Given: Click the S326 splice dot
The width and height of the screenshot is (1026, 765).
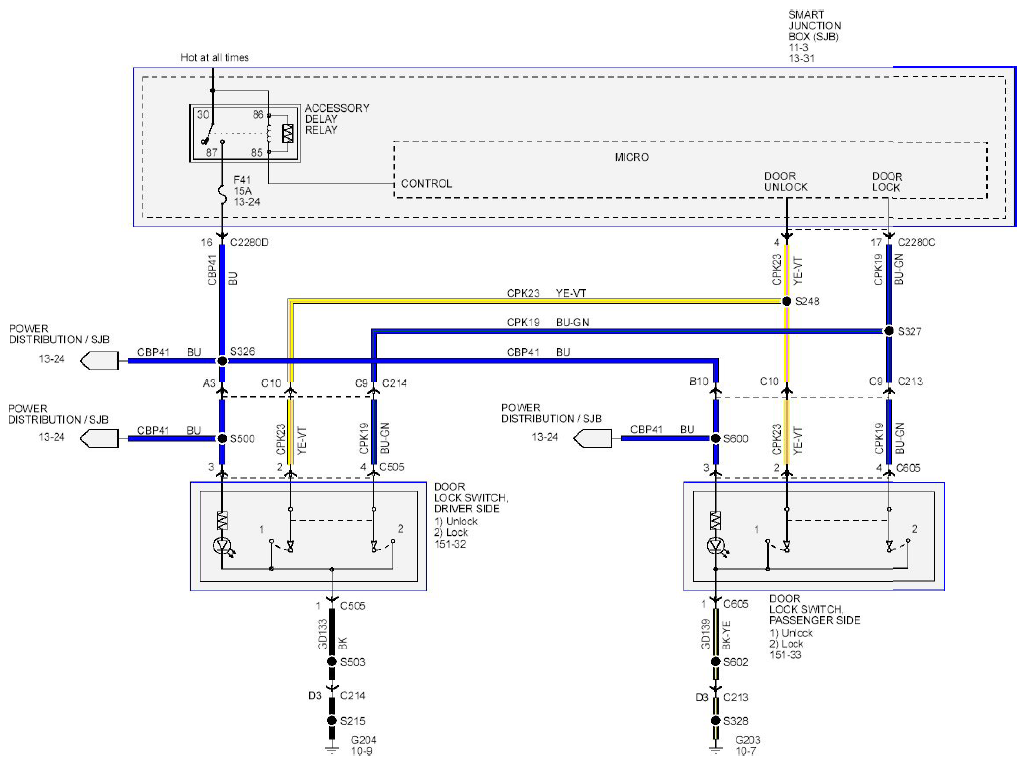Looking at the screenshot, I should (x=222, y=361).
